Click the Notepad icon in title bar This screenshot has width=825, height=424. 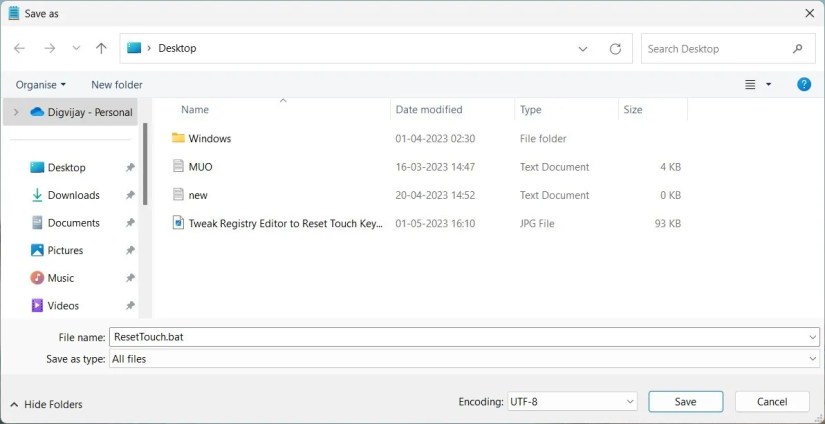tap(14, 14)
